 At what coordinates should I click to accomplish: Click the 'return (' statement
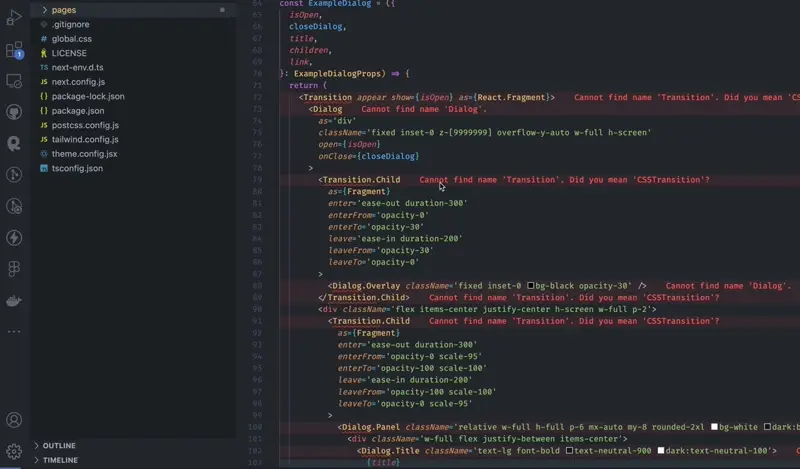[308, 85]
